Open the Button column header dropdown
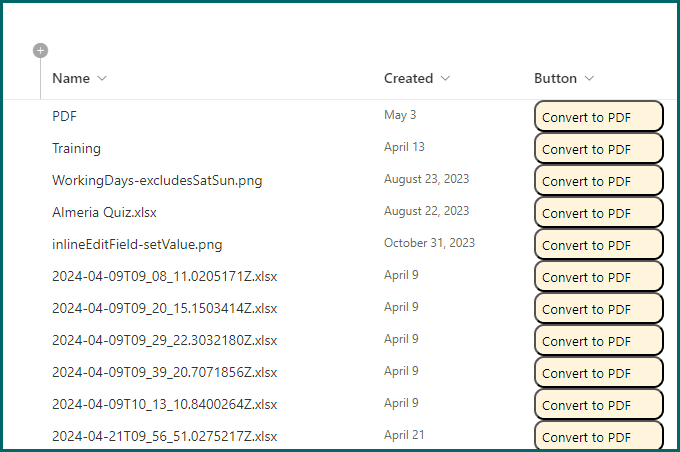The image size is (680, 452). pyautogui.click(x=589, y=78)
